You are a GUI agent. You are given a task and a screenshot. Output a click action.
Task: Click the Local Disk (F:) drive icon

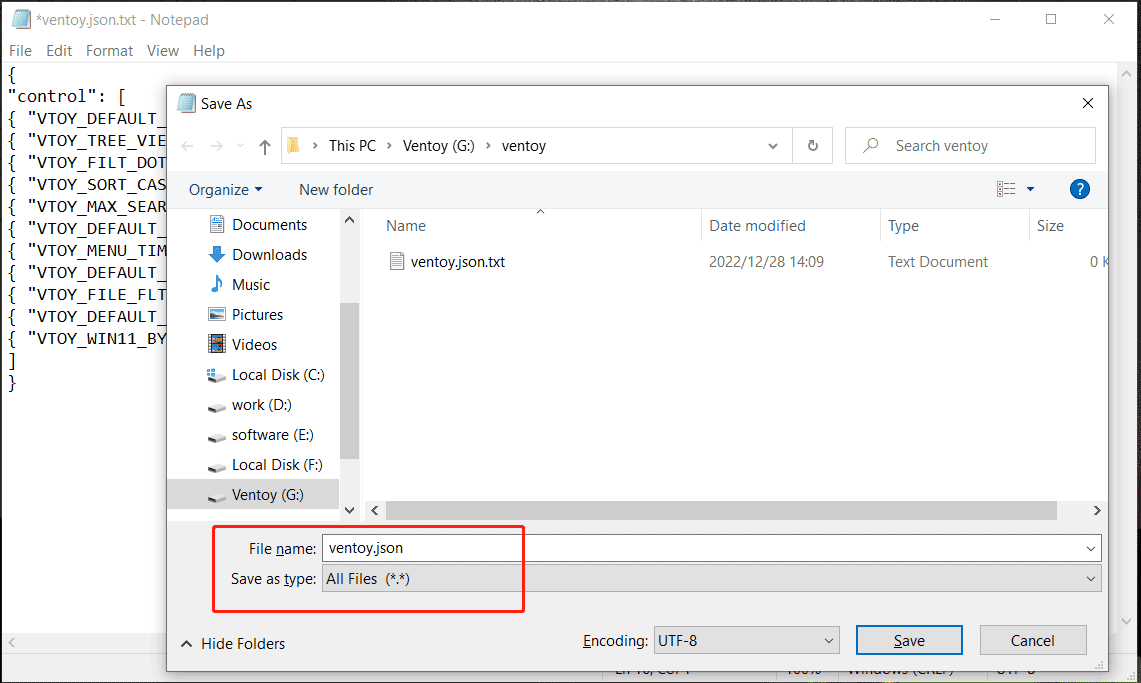point(216,466)
